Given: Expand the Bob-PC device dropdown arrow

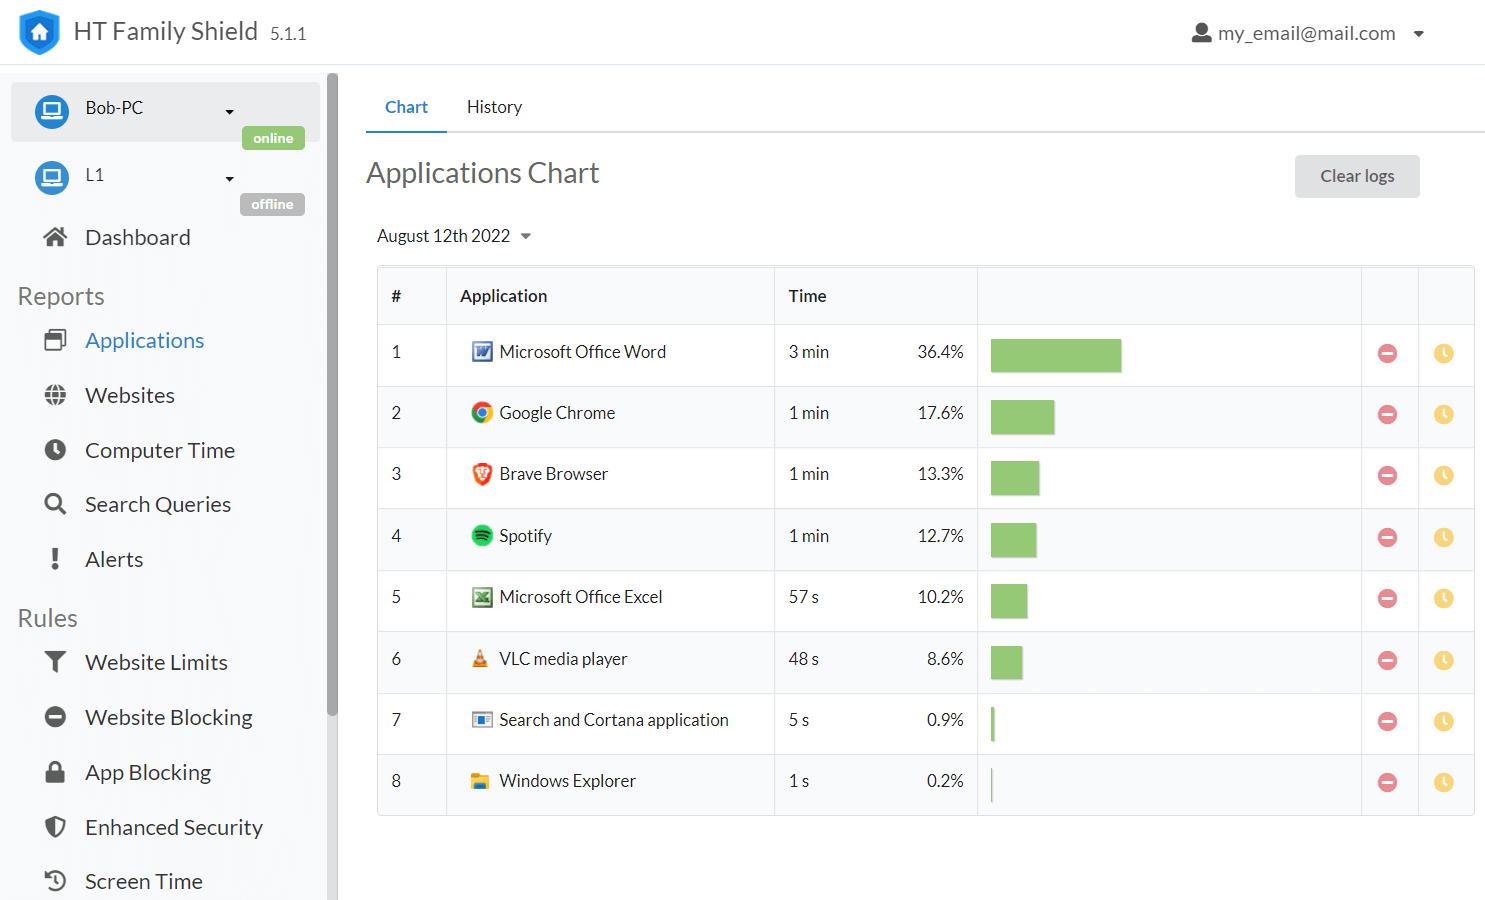Looking at the screenshot, I should (230, 112).
